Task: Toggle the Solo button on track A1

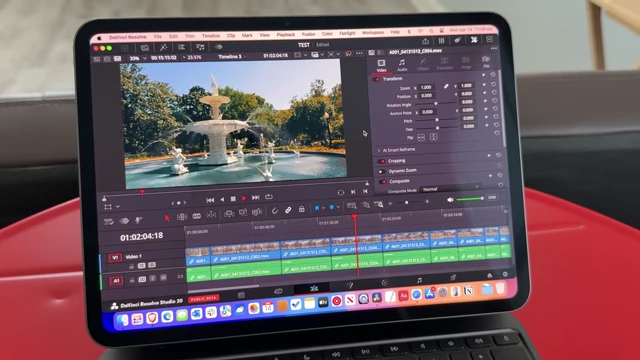Action: (x=153, y=279)
